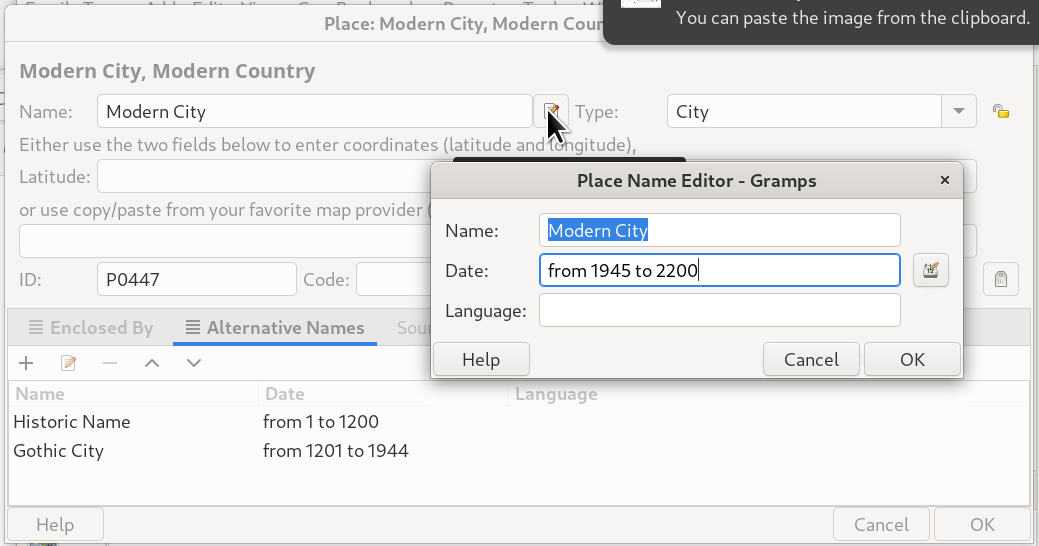Switch to the Enclosed By tab
1039x546 pixels.
pos(91,328)
